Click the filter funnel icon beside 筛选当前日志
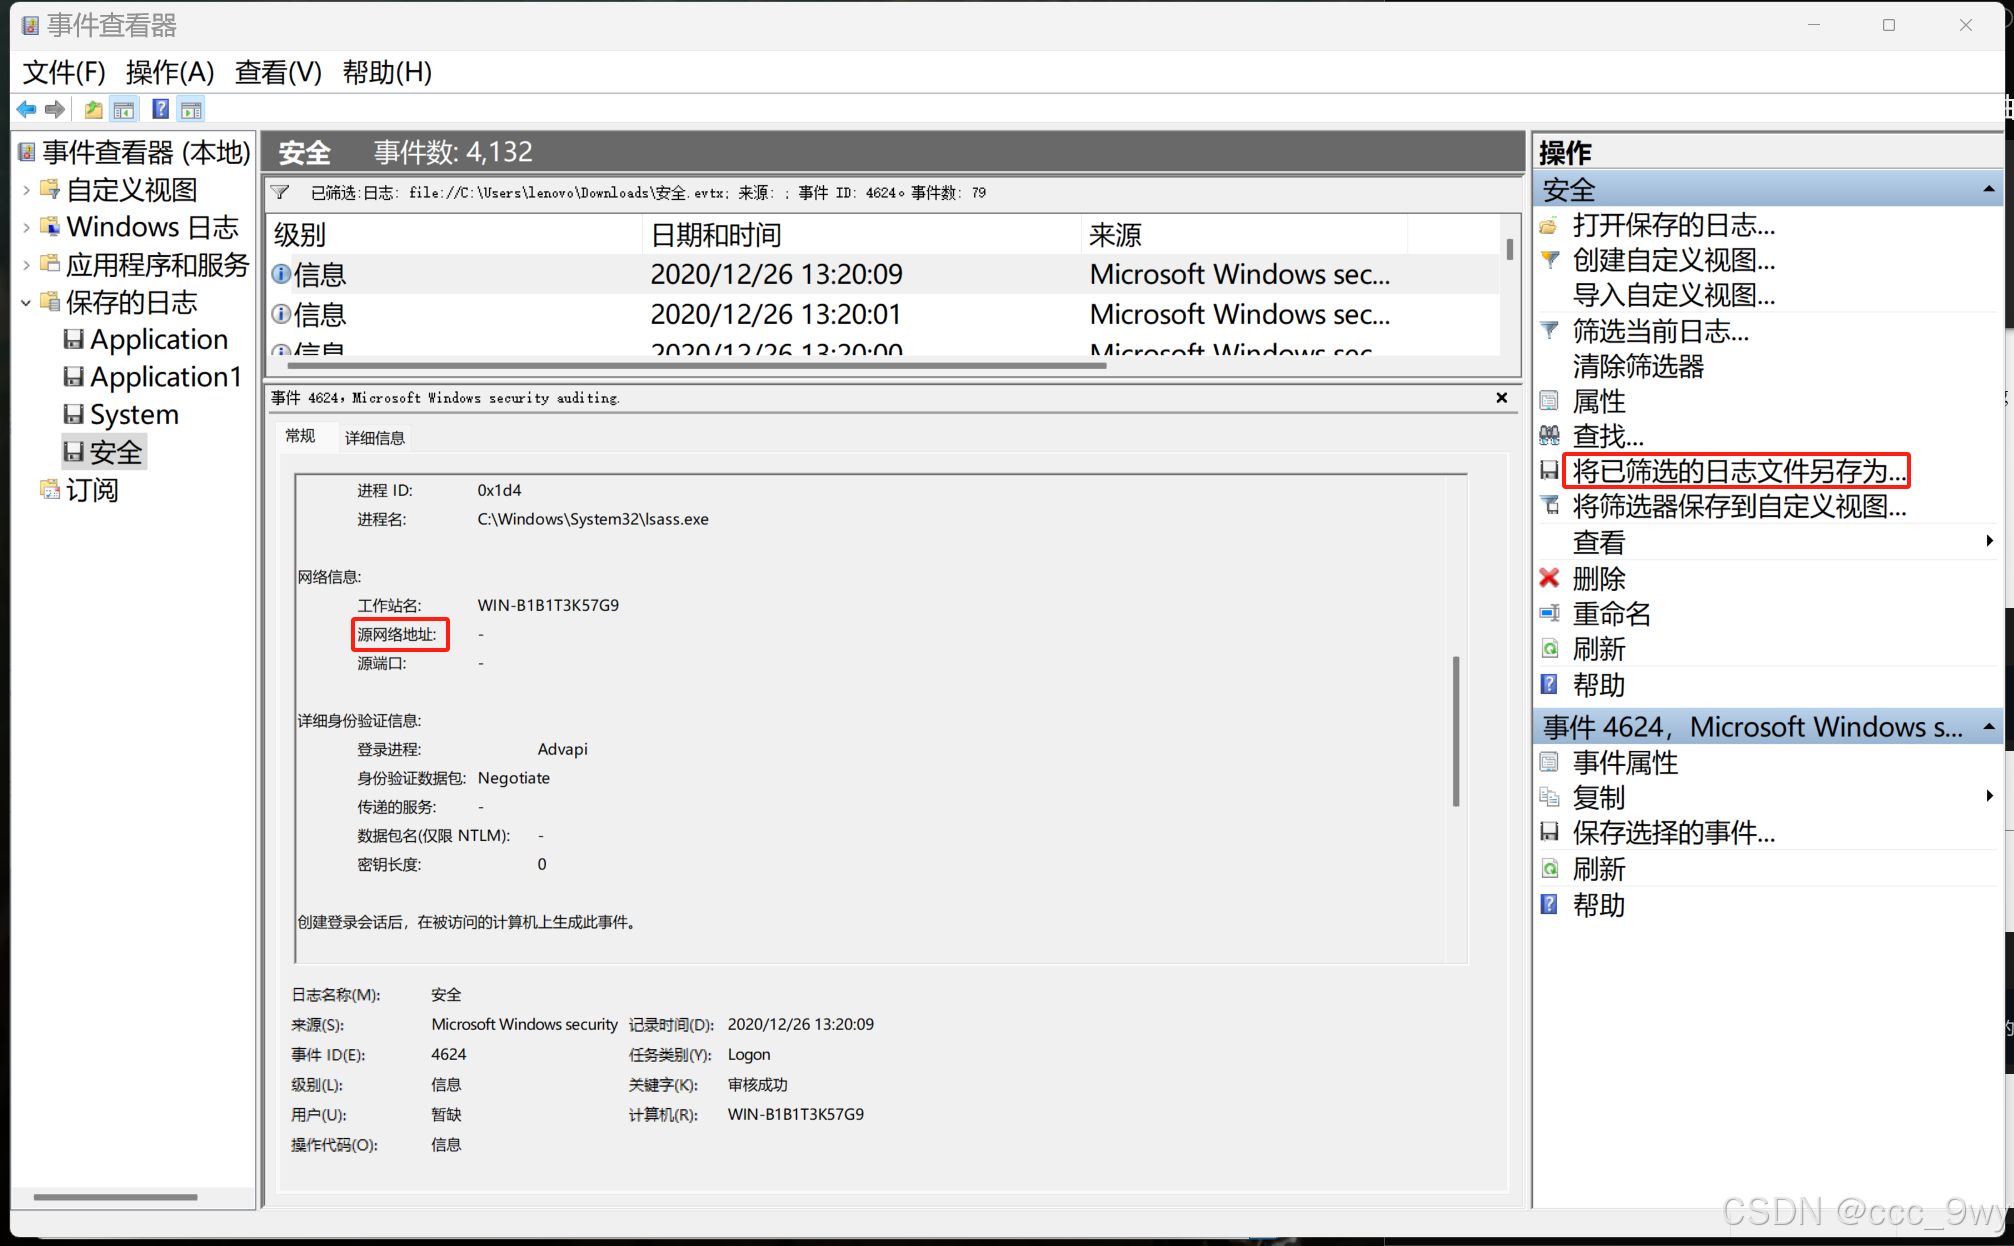Image resolution: width=2014 pixels, height=1246 pixels. pos(1549,331)
